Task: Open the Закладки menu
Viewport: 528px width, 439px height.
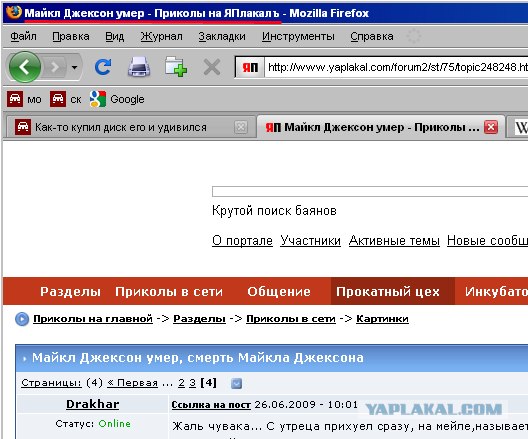Action: (x=222, y=36)
